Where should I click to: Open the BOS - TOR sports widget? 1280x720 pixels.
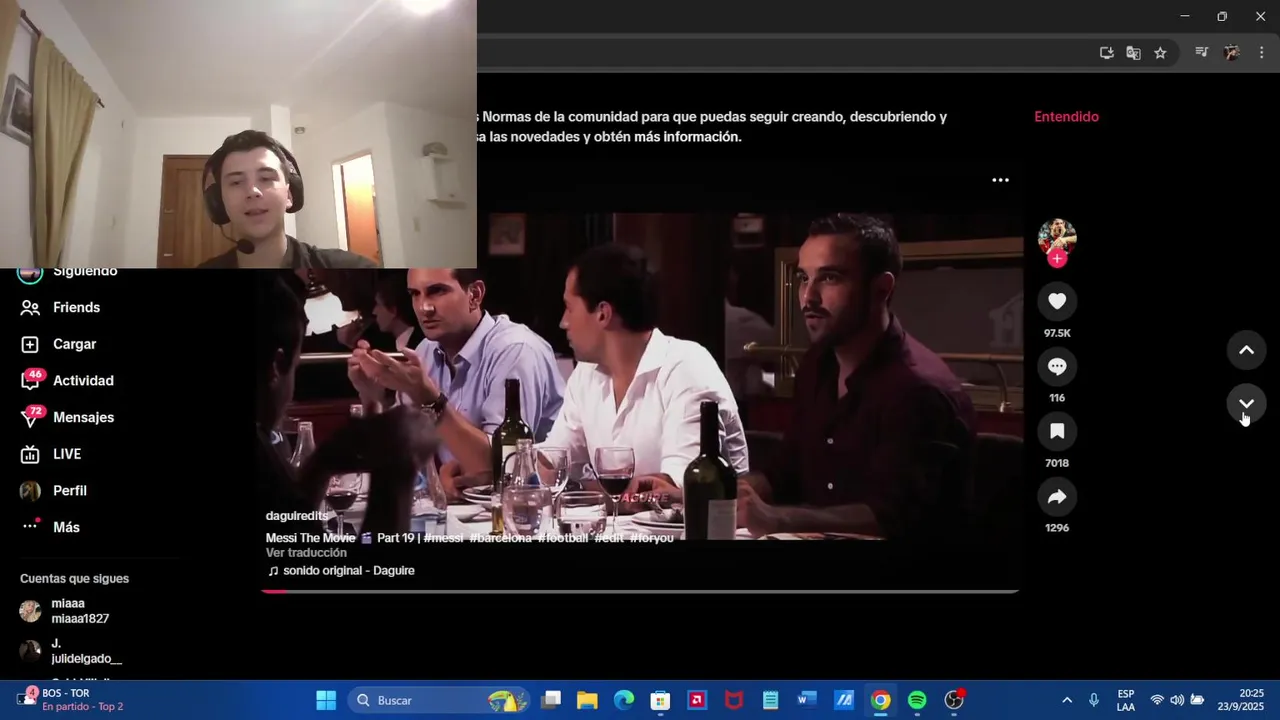70,700
